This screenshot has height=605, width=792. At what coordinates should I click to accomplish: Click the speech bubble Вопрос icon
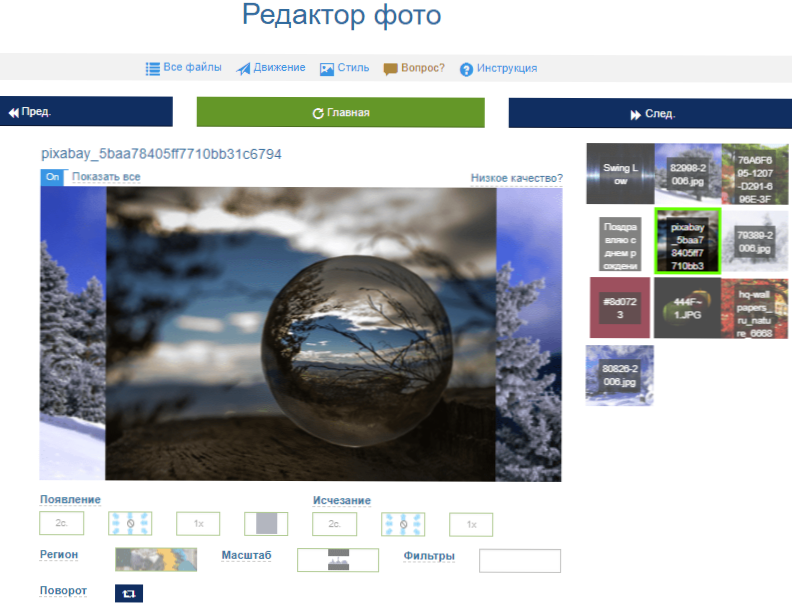[390, 69]
